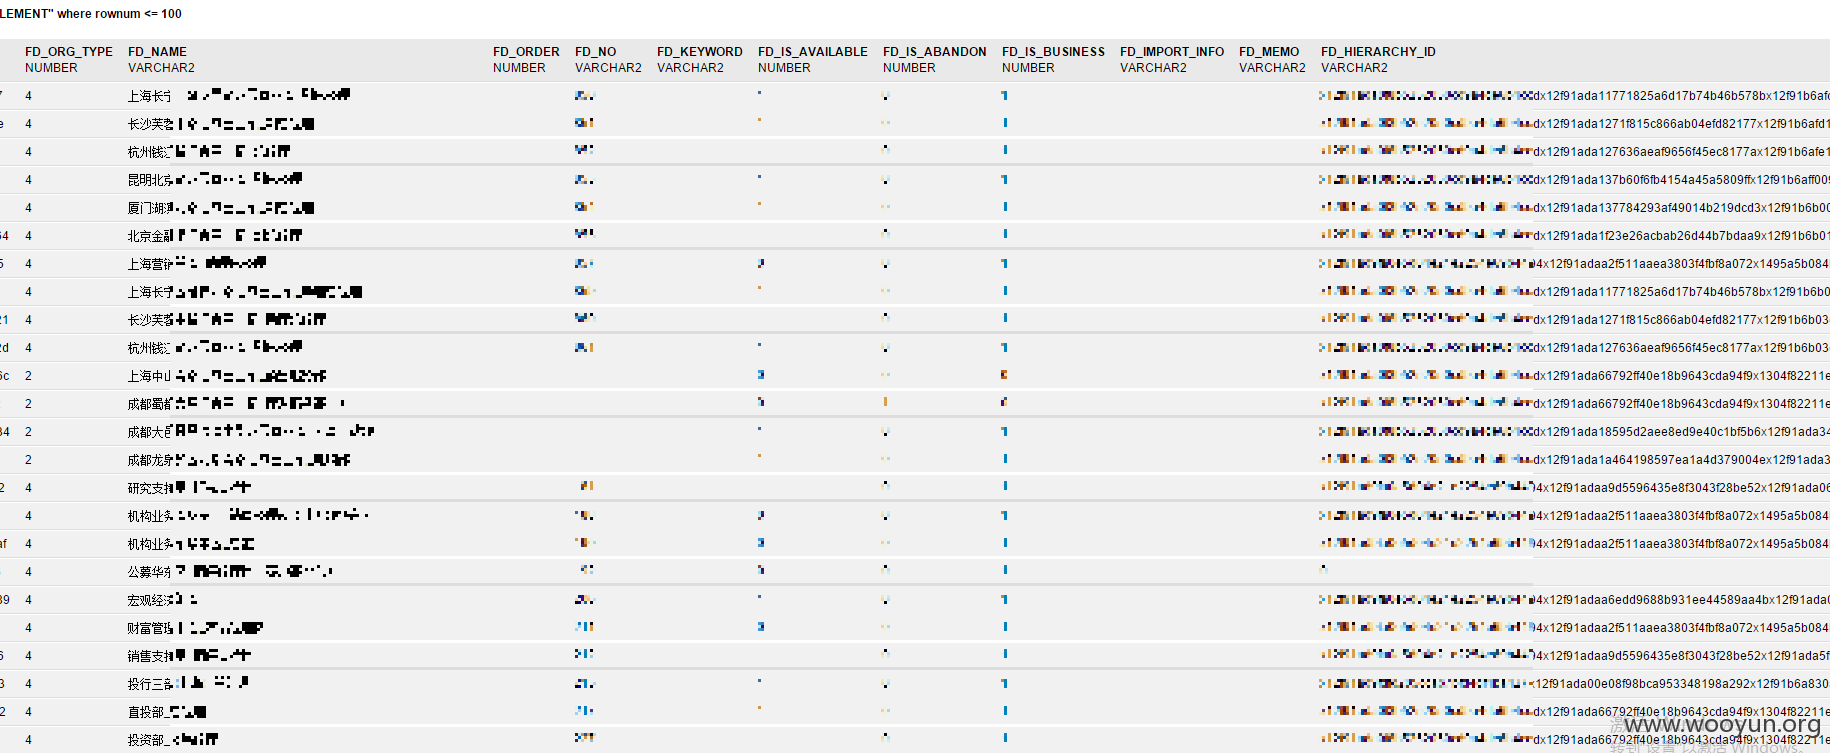Click the row name starting 长沙芙蓉 in second row
1830x753 pixels.
221,124
